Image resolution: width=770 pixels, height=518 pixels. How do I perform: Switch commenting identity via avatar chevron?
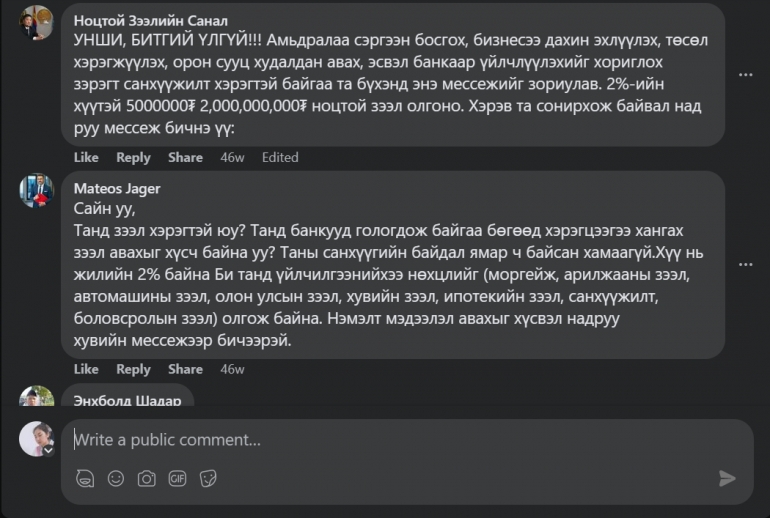[x=47, y=450]
